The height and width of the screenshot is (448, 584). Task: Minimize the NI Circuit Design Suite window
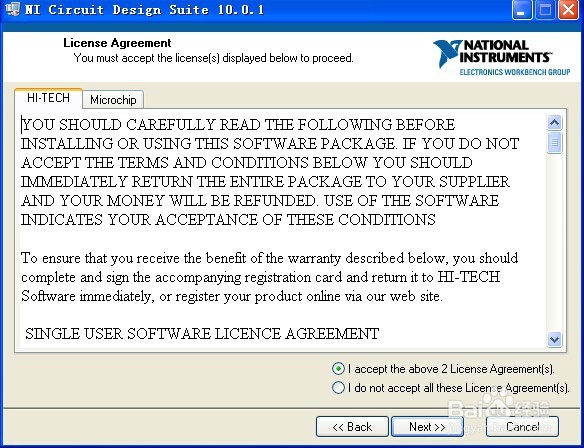[522, 10]
